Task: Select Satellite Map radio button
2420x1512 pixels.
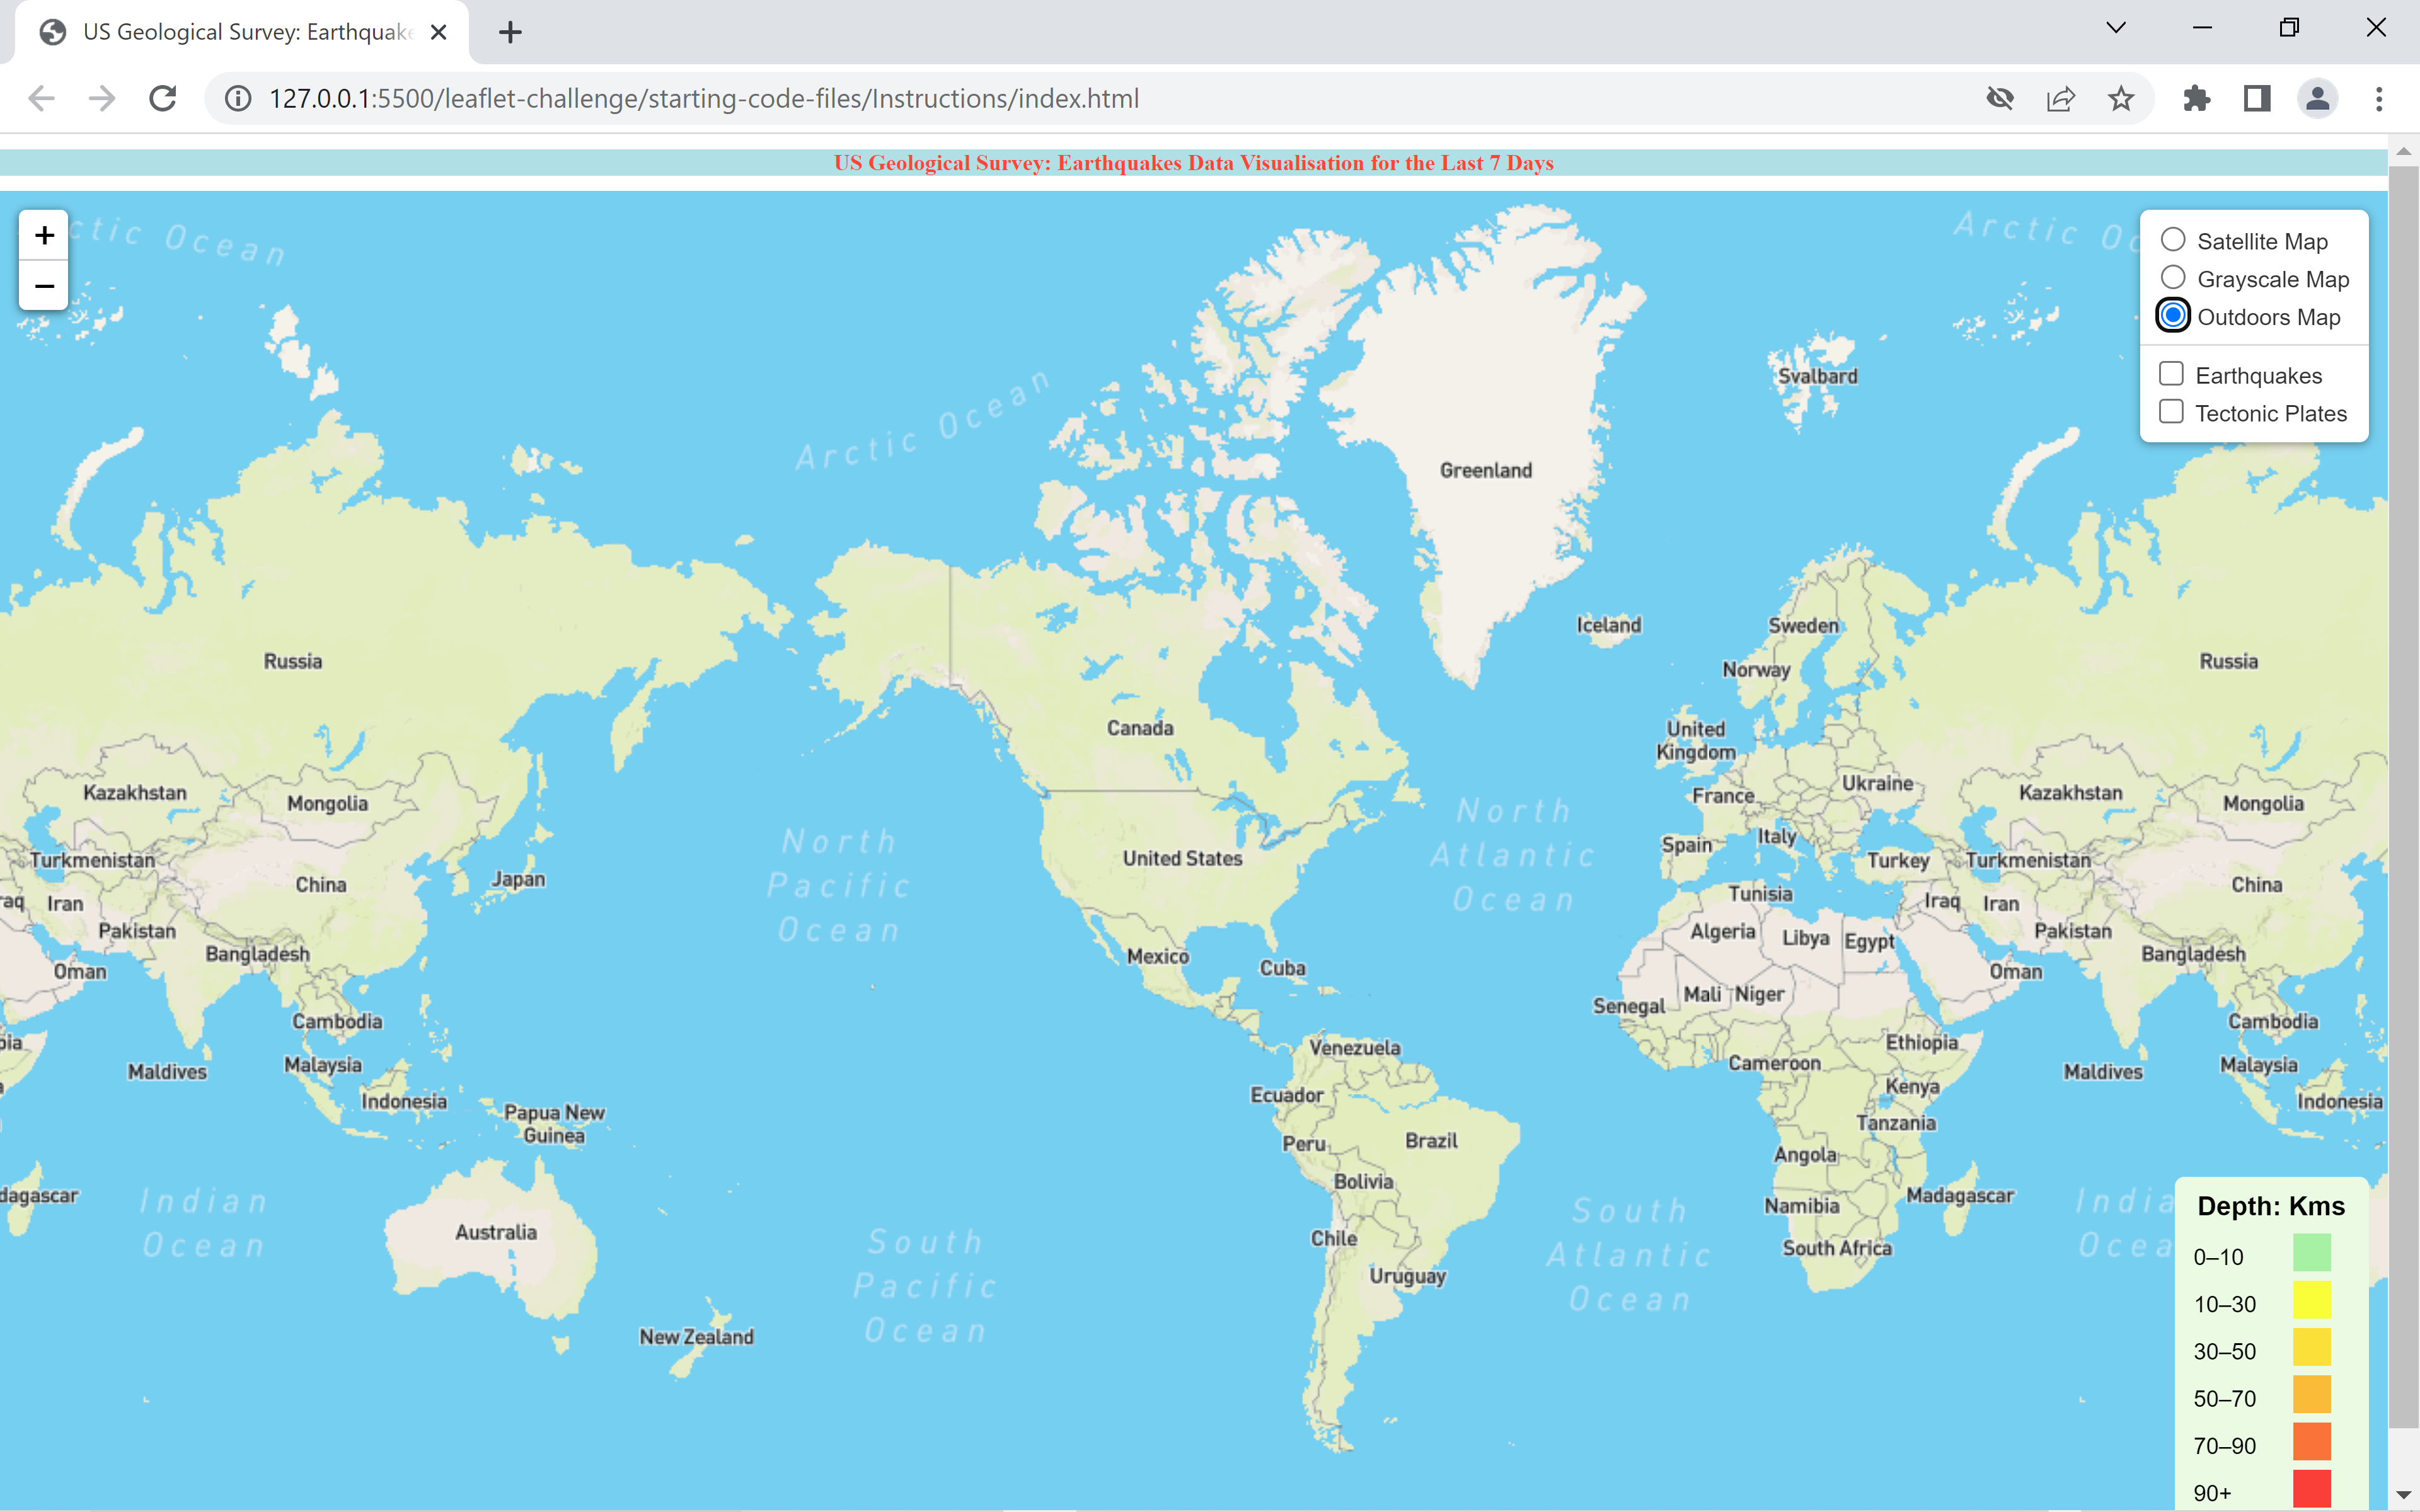Action: [x=2173, y=240]
